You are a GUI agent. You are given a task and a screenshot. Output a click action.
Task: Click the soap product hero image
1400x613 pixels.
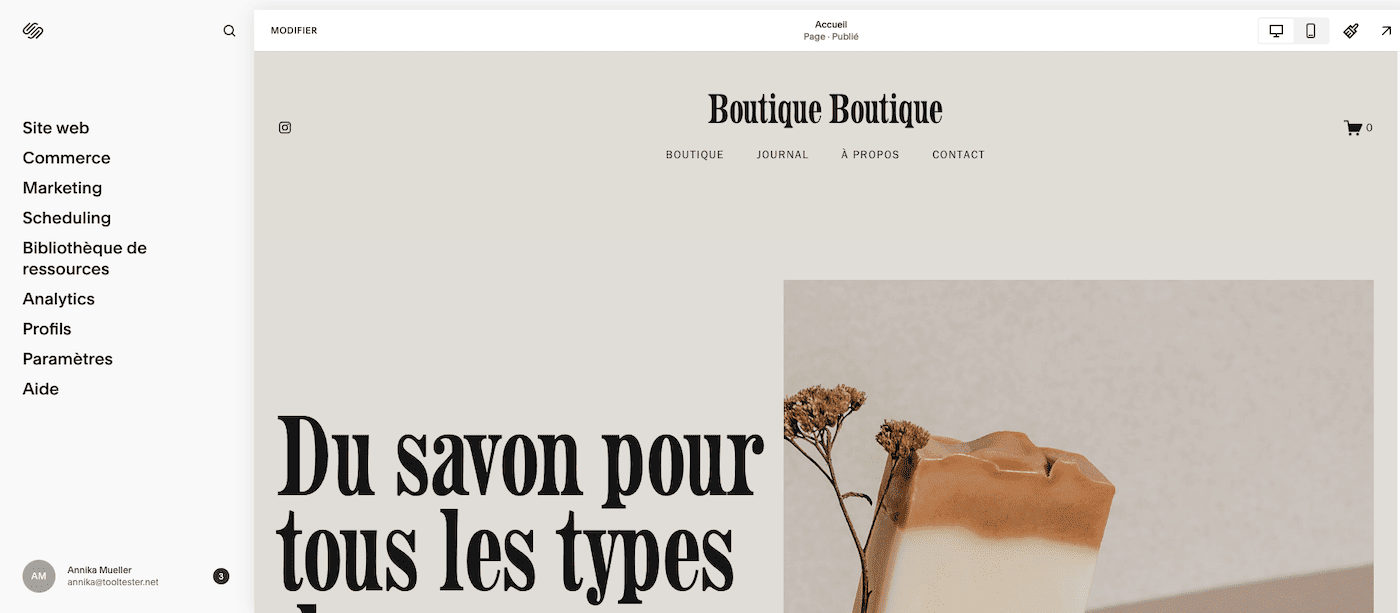coord(1078,446)
